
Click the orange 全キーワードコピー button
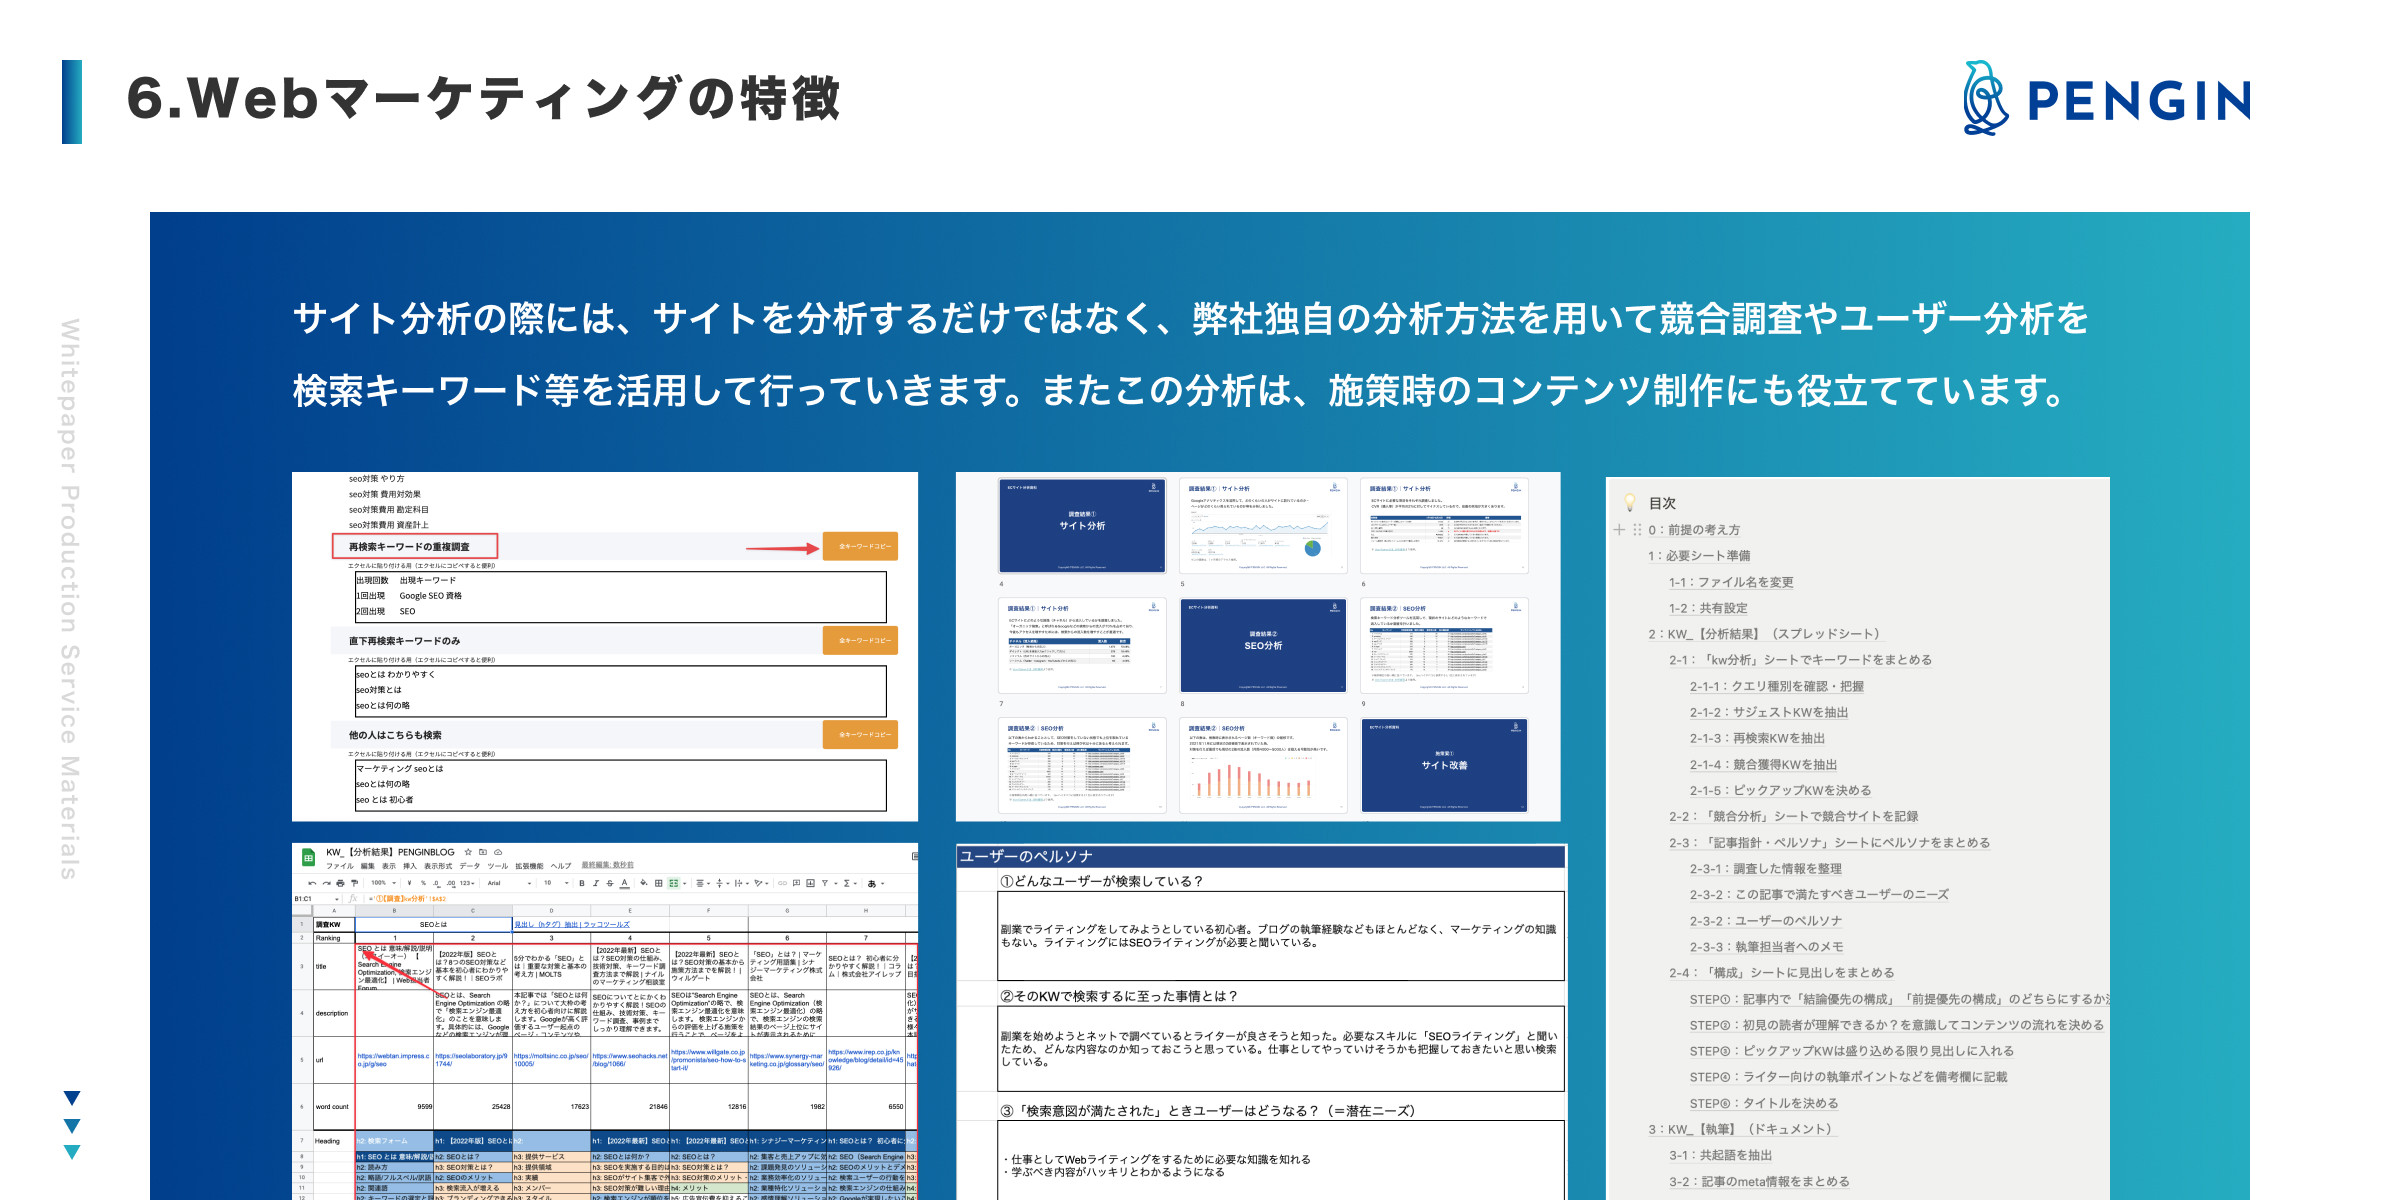point(861,546)
